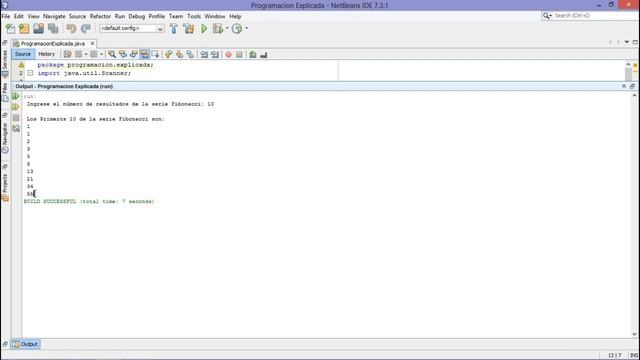The width and height of the screenshot is (640, 360).
Task: Toggle Bookmark icon in editor toolbar
Action: pos(190,54)
